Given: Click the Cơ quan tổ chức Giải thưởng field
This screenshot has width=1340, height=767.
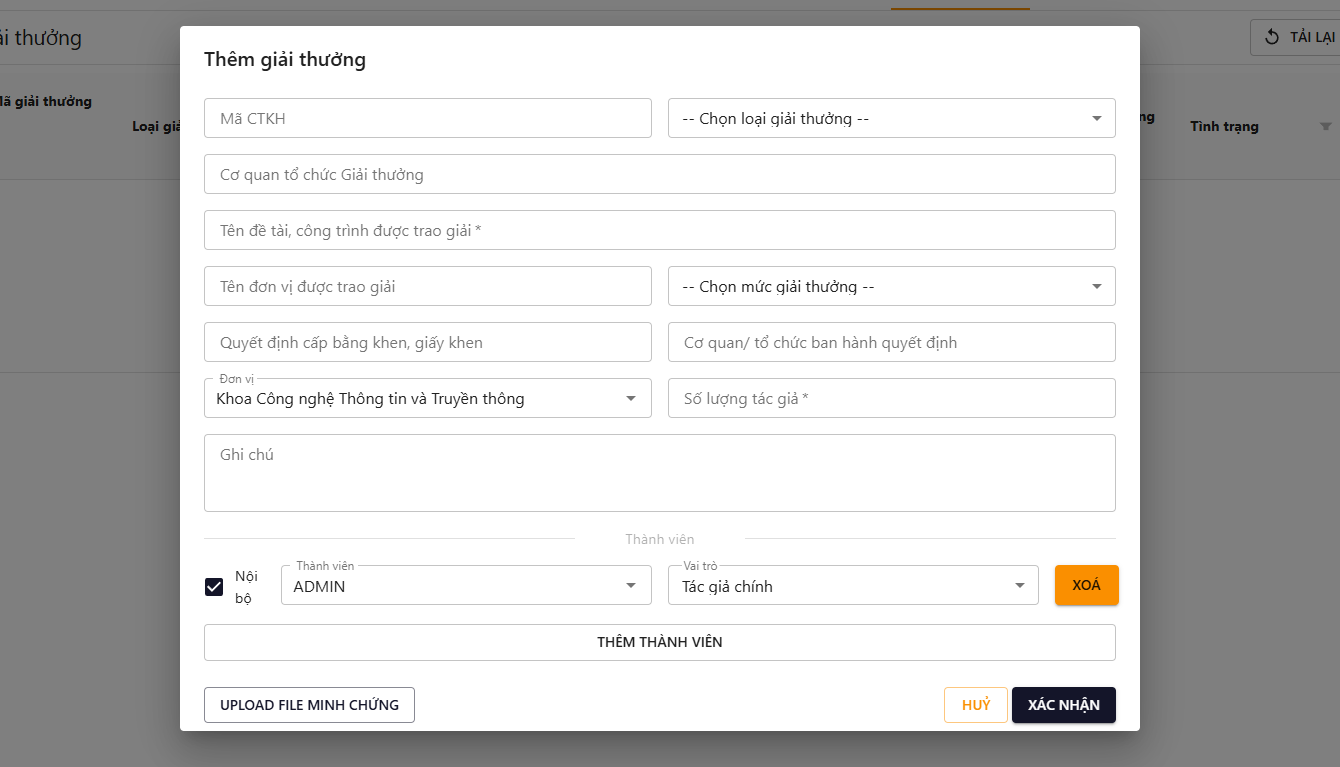Looking at the screenshot, I should click(659, 174).
